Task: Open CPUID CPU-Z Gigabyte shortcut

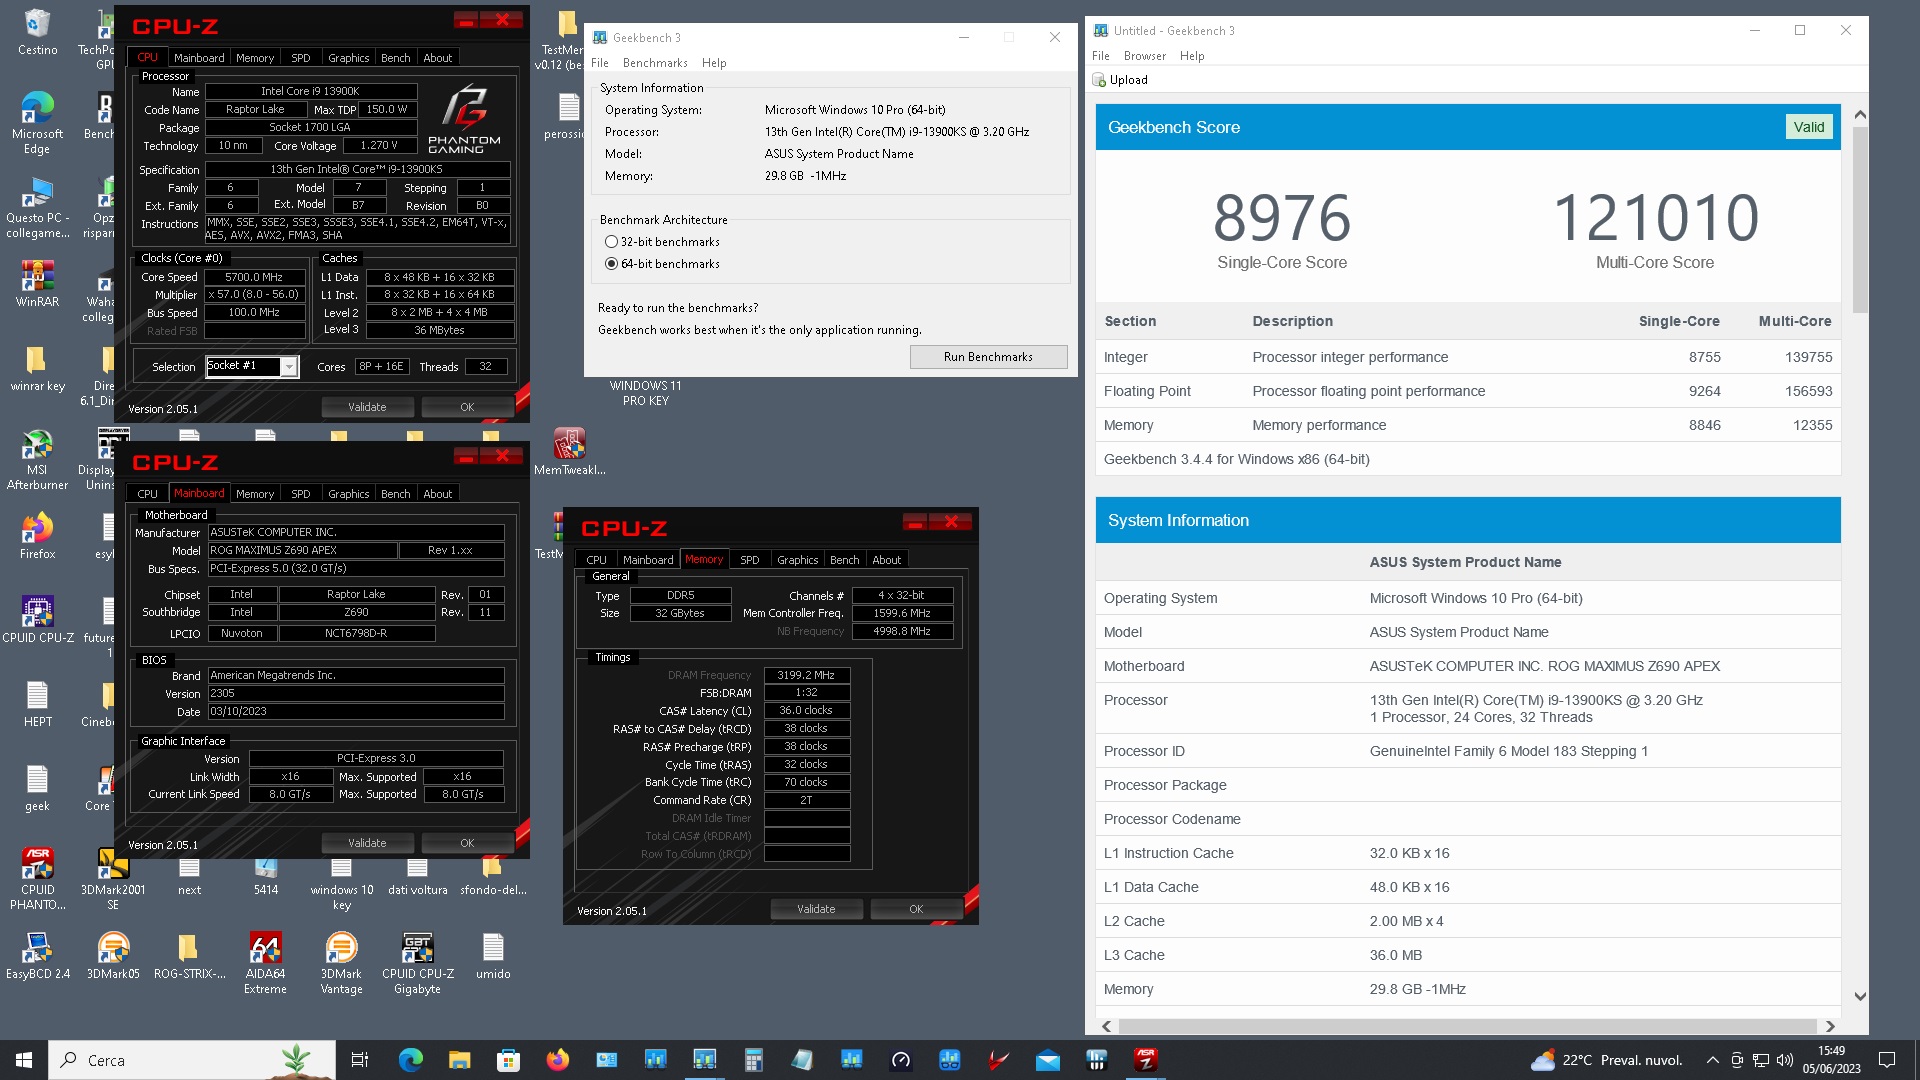Action: (417, 963)
